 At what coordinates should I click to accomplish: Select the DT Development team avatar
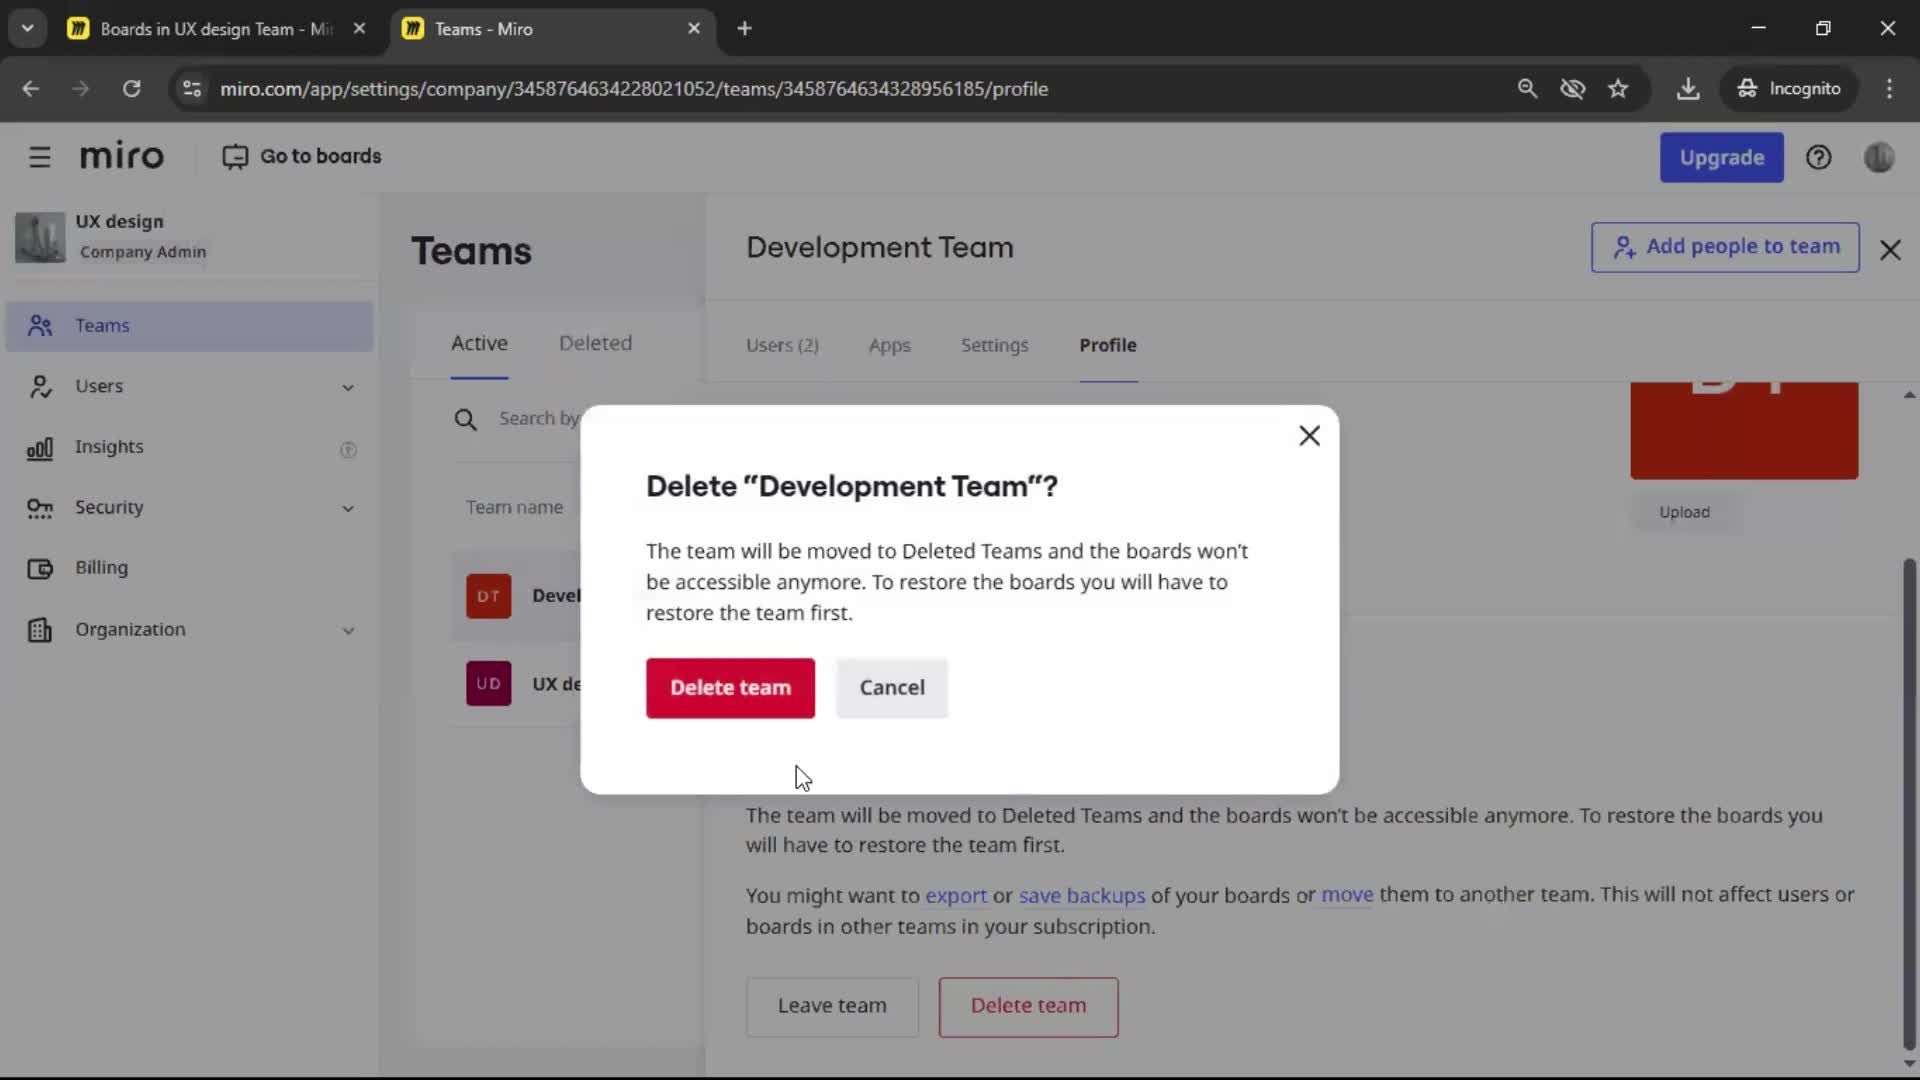(x=488, y=596)
